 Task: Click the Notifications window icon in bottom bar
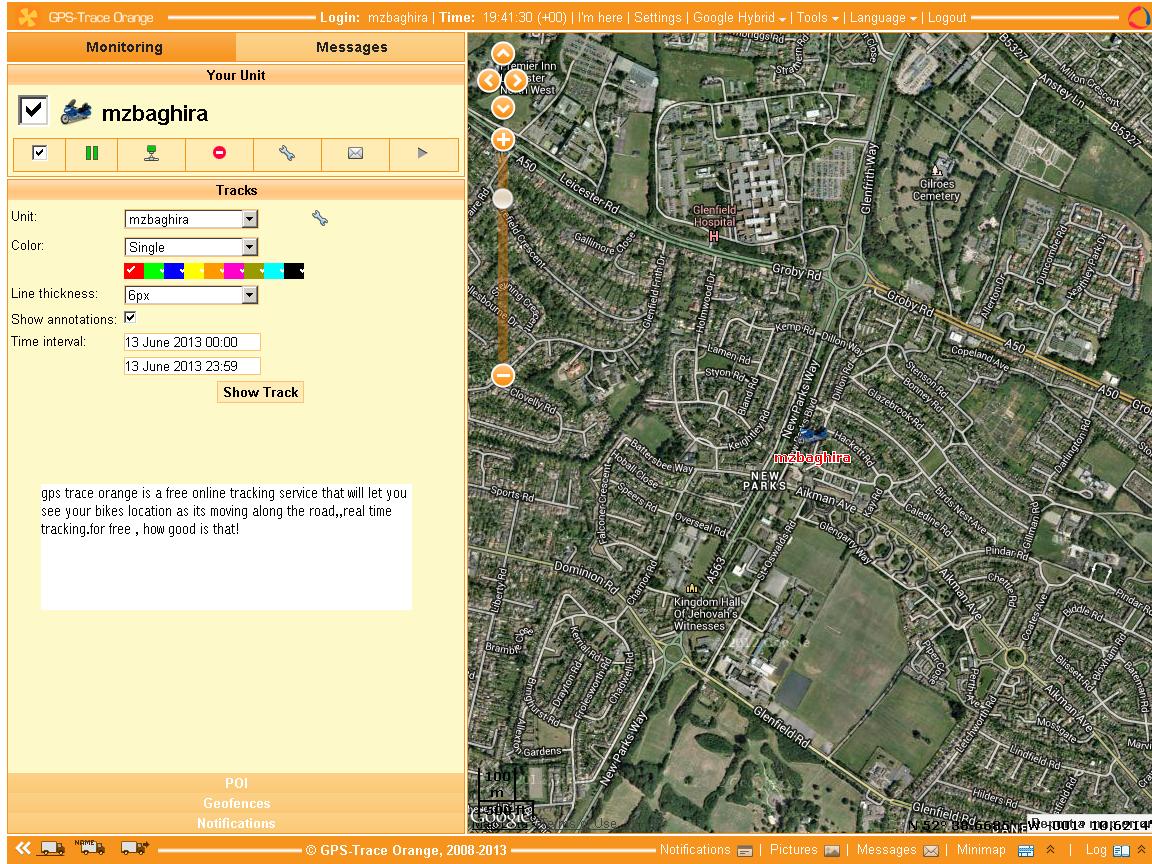click(745, 851)
